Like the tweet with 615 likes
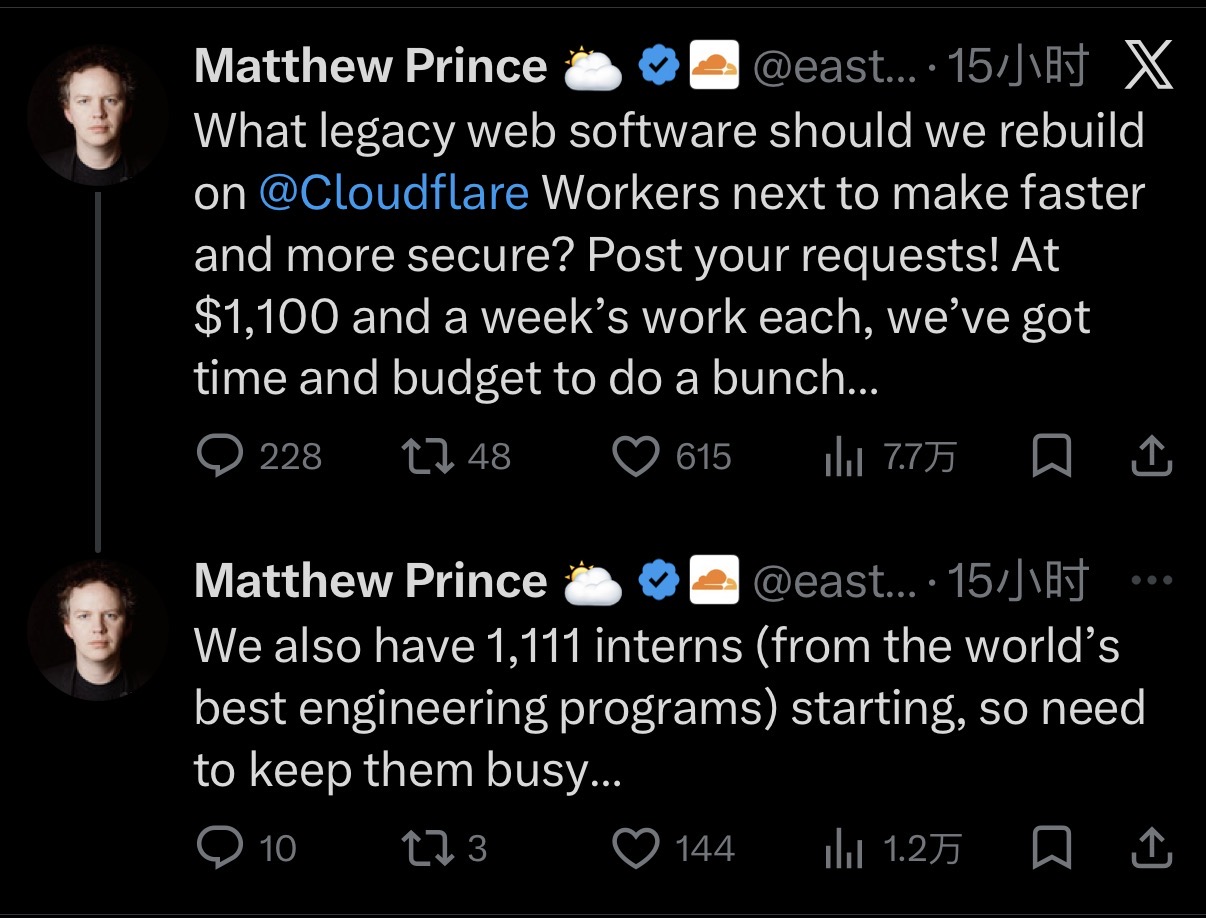 tap(634, 457)
